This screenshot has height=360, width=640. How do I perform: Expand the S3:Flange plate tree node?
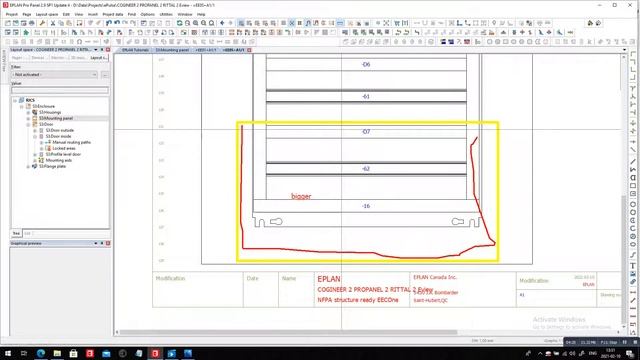(28, 167)
